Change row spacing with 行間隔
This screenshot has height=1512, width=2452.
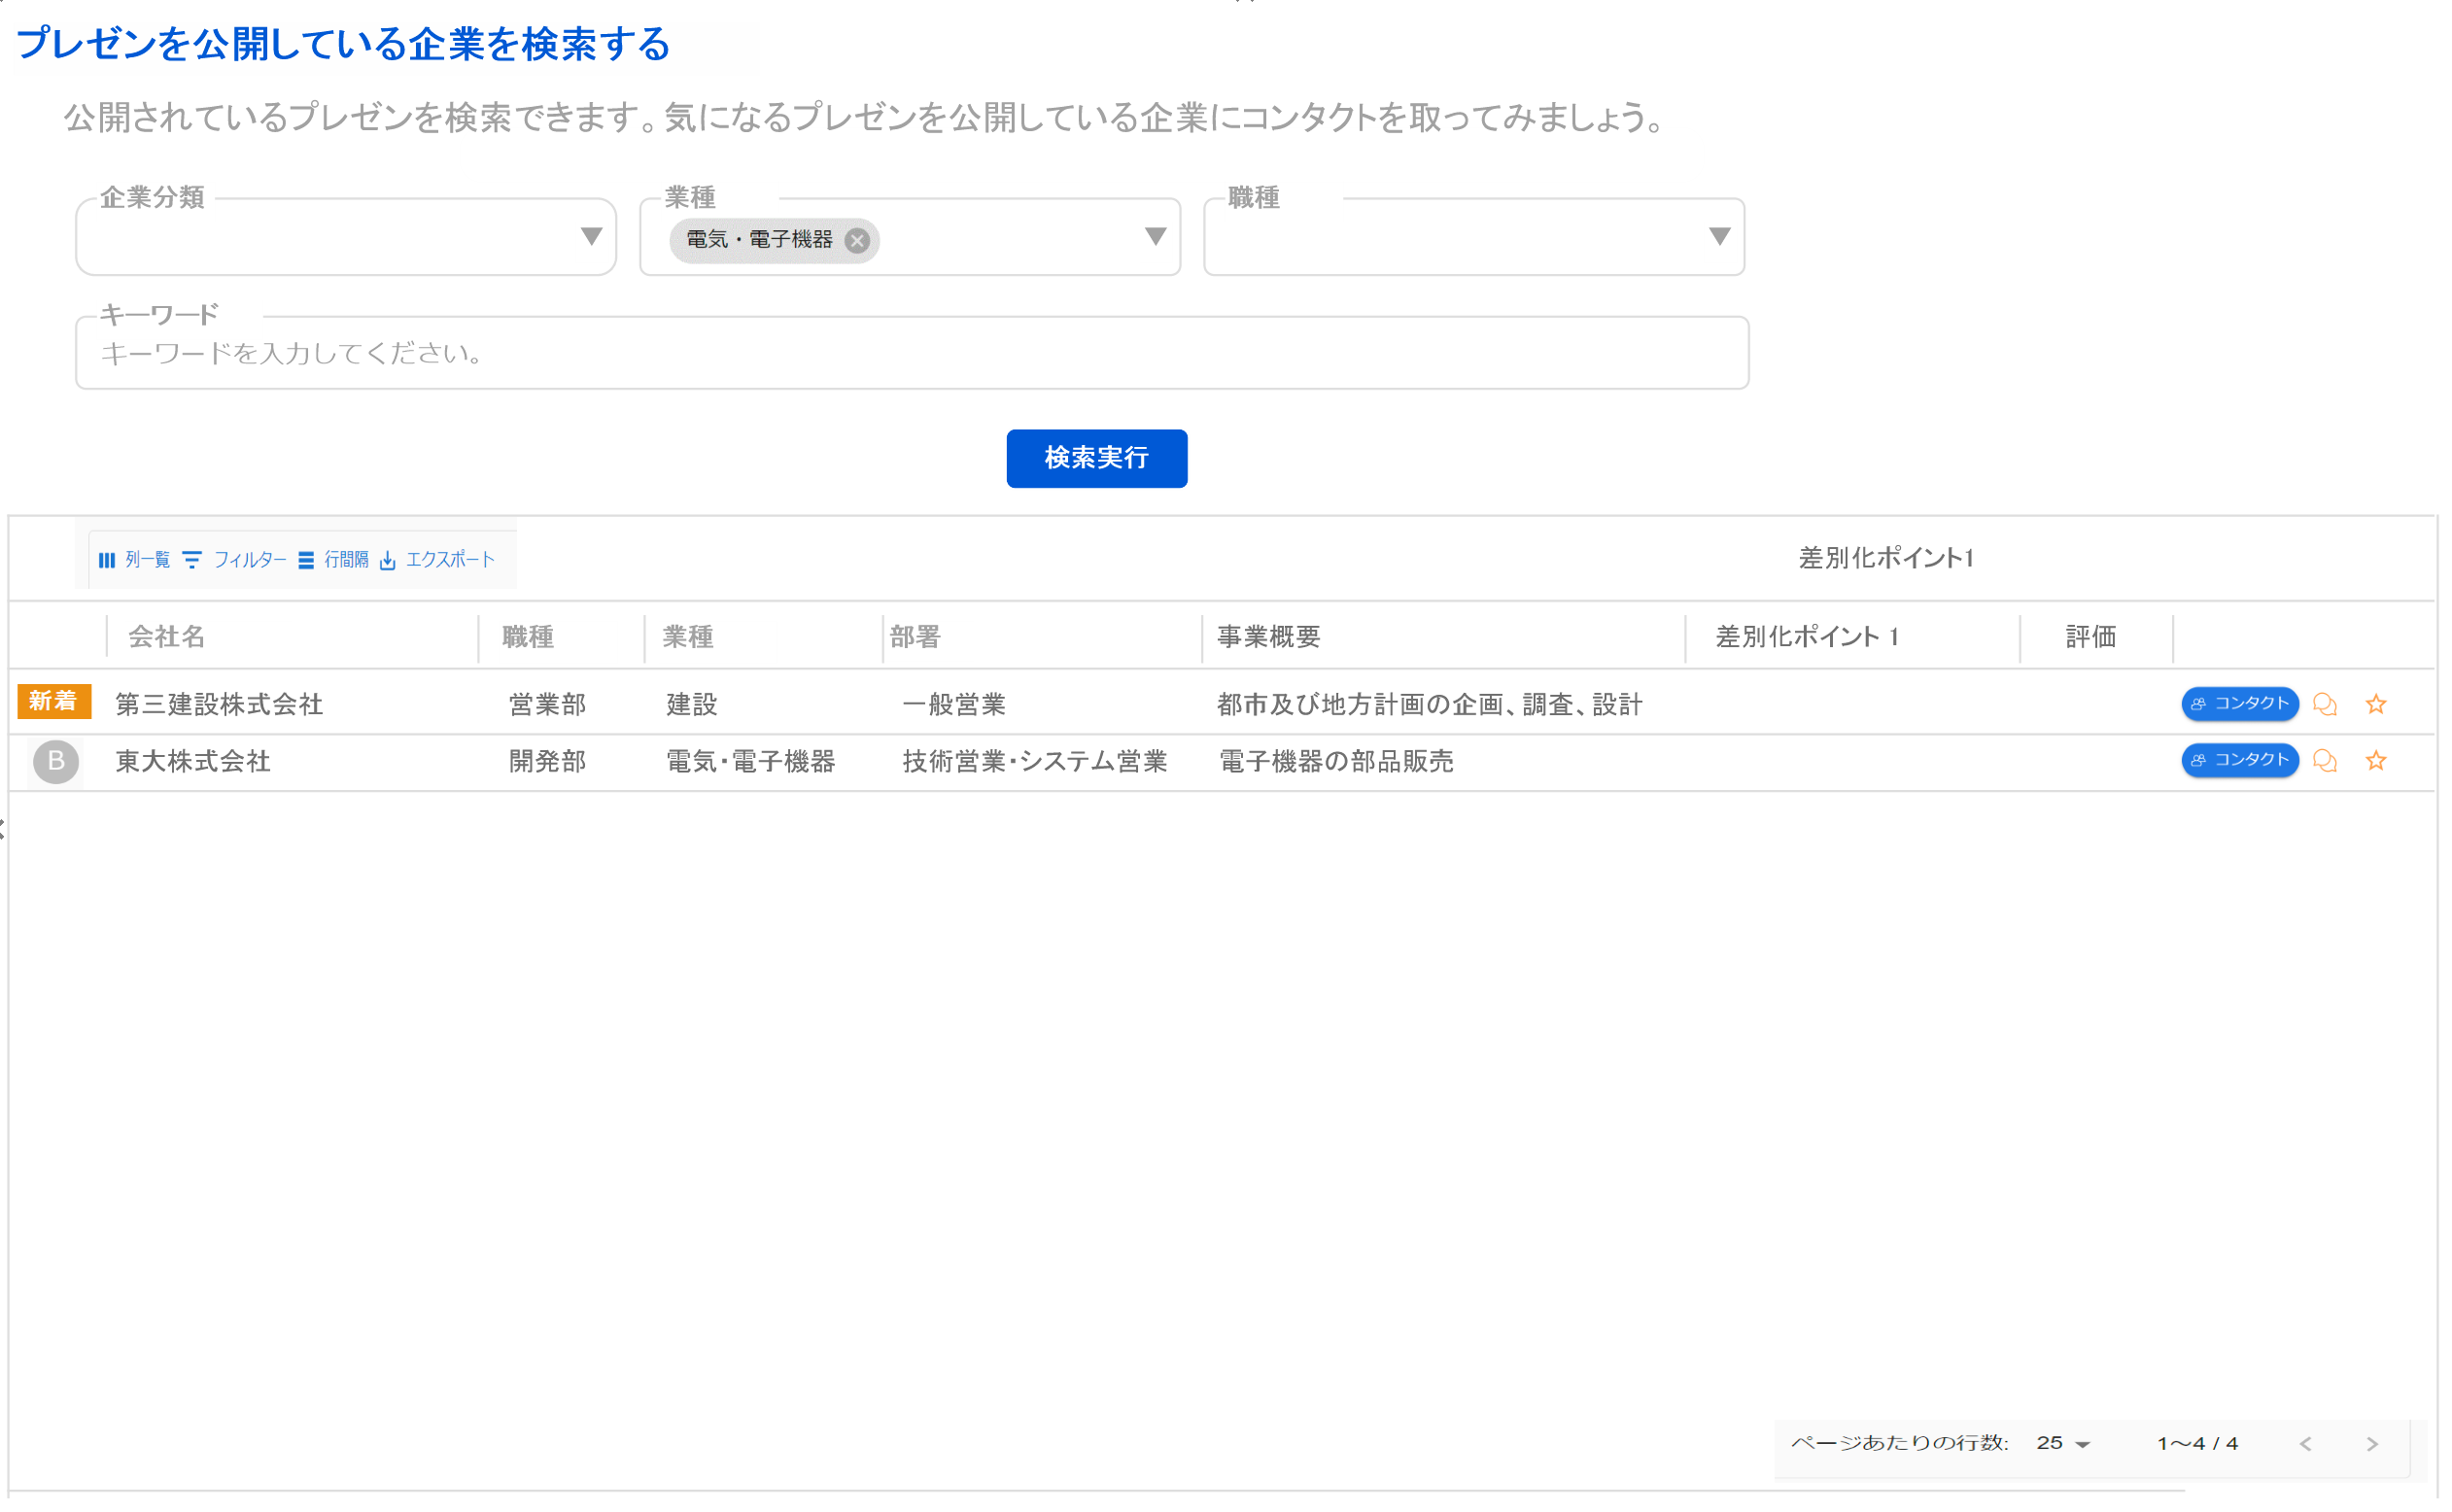[334, 561]
